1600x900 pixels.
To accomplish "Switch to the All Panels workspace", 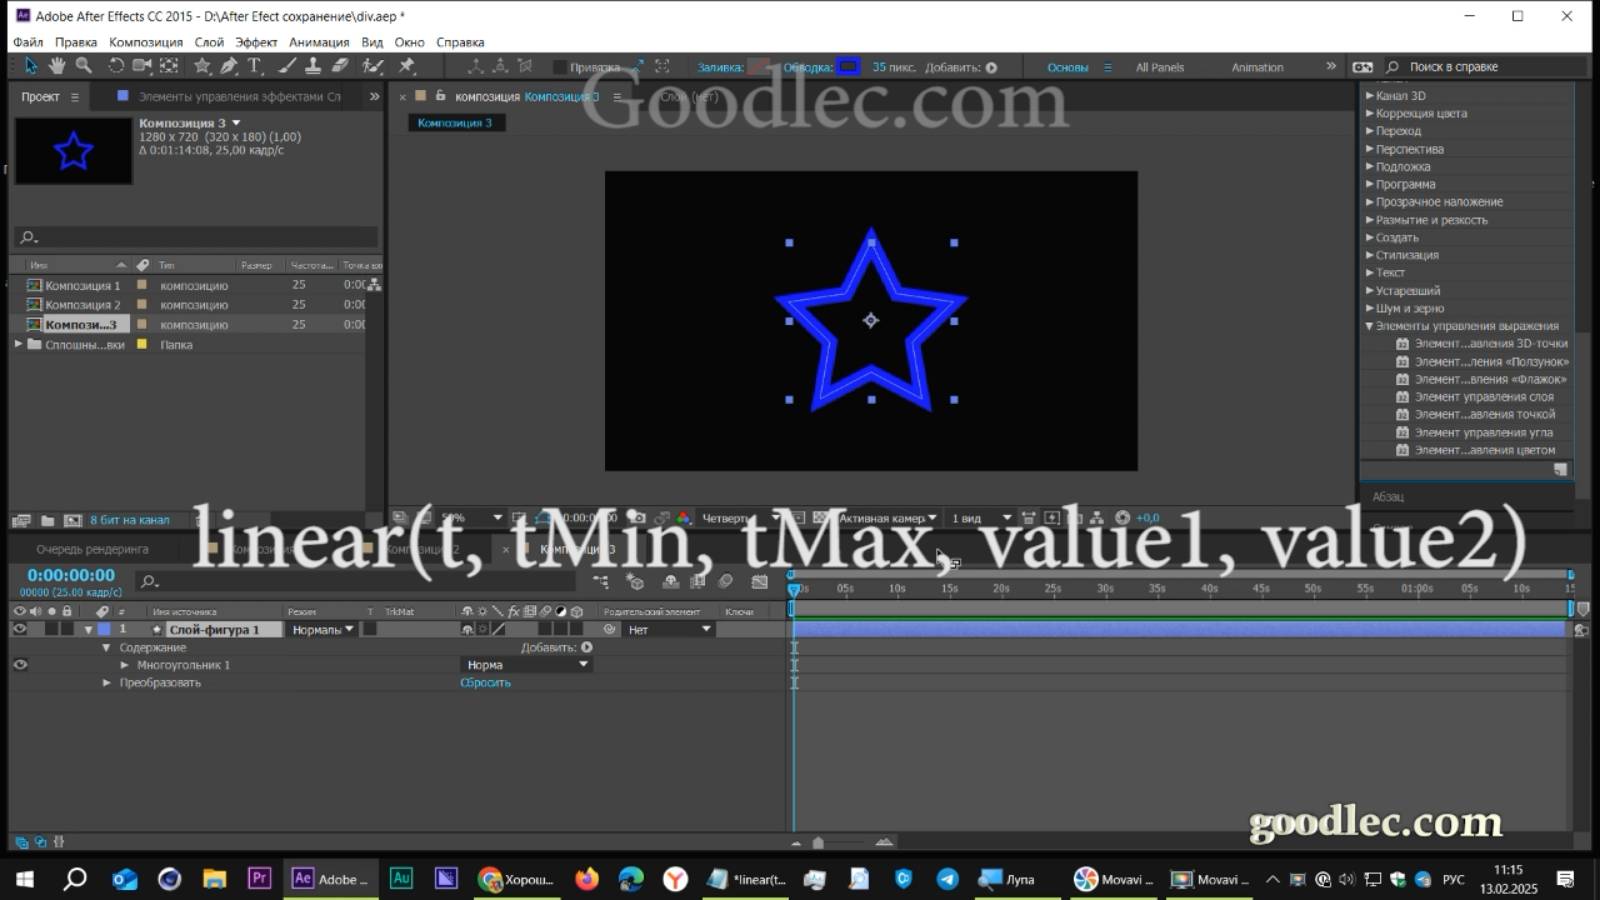I will pos(1160,67).
